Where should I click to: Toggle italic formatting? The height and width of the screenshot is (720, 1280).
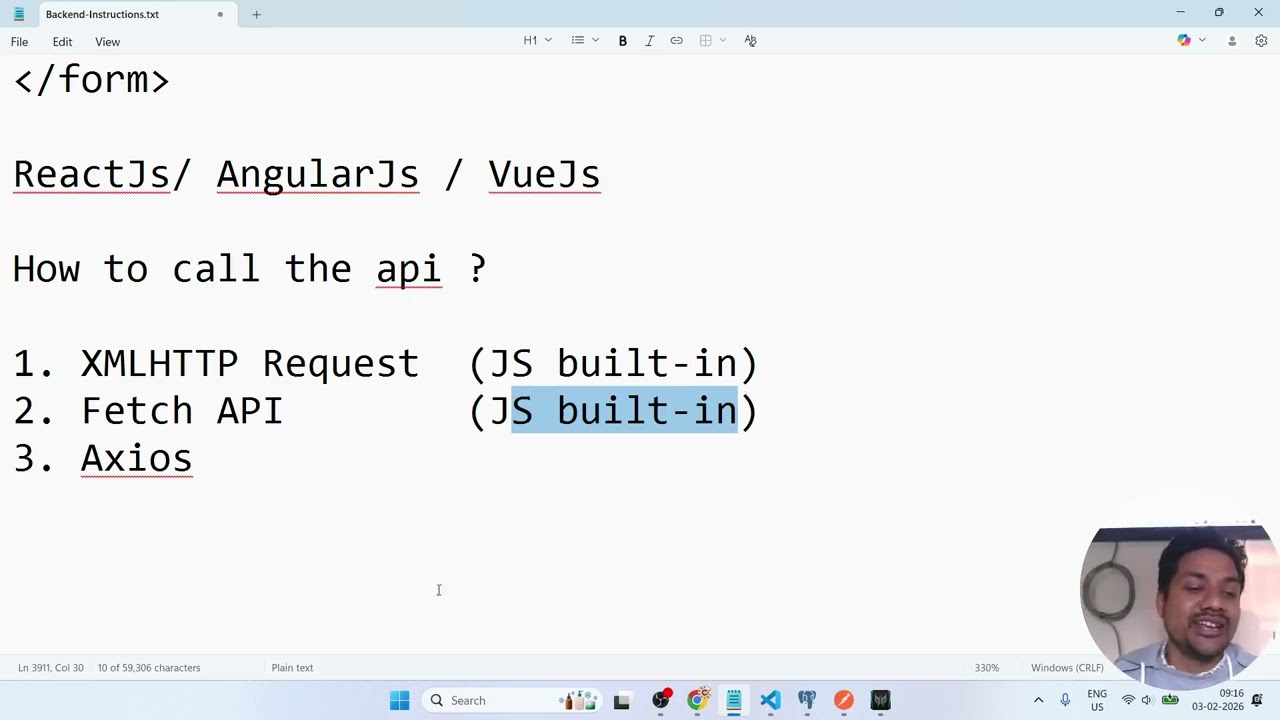click(x=649, y=41)
